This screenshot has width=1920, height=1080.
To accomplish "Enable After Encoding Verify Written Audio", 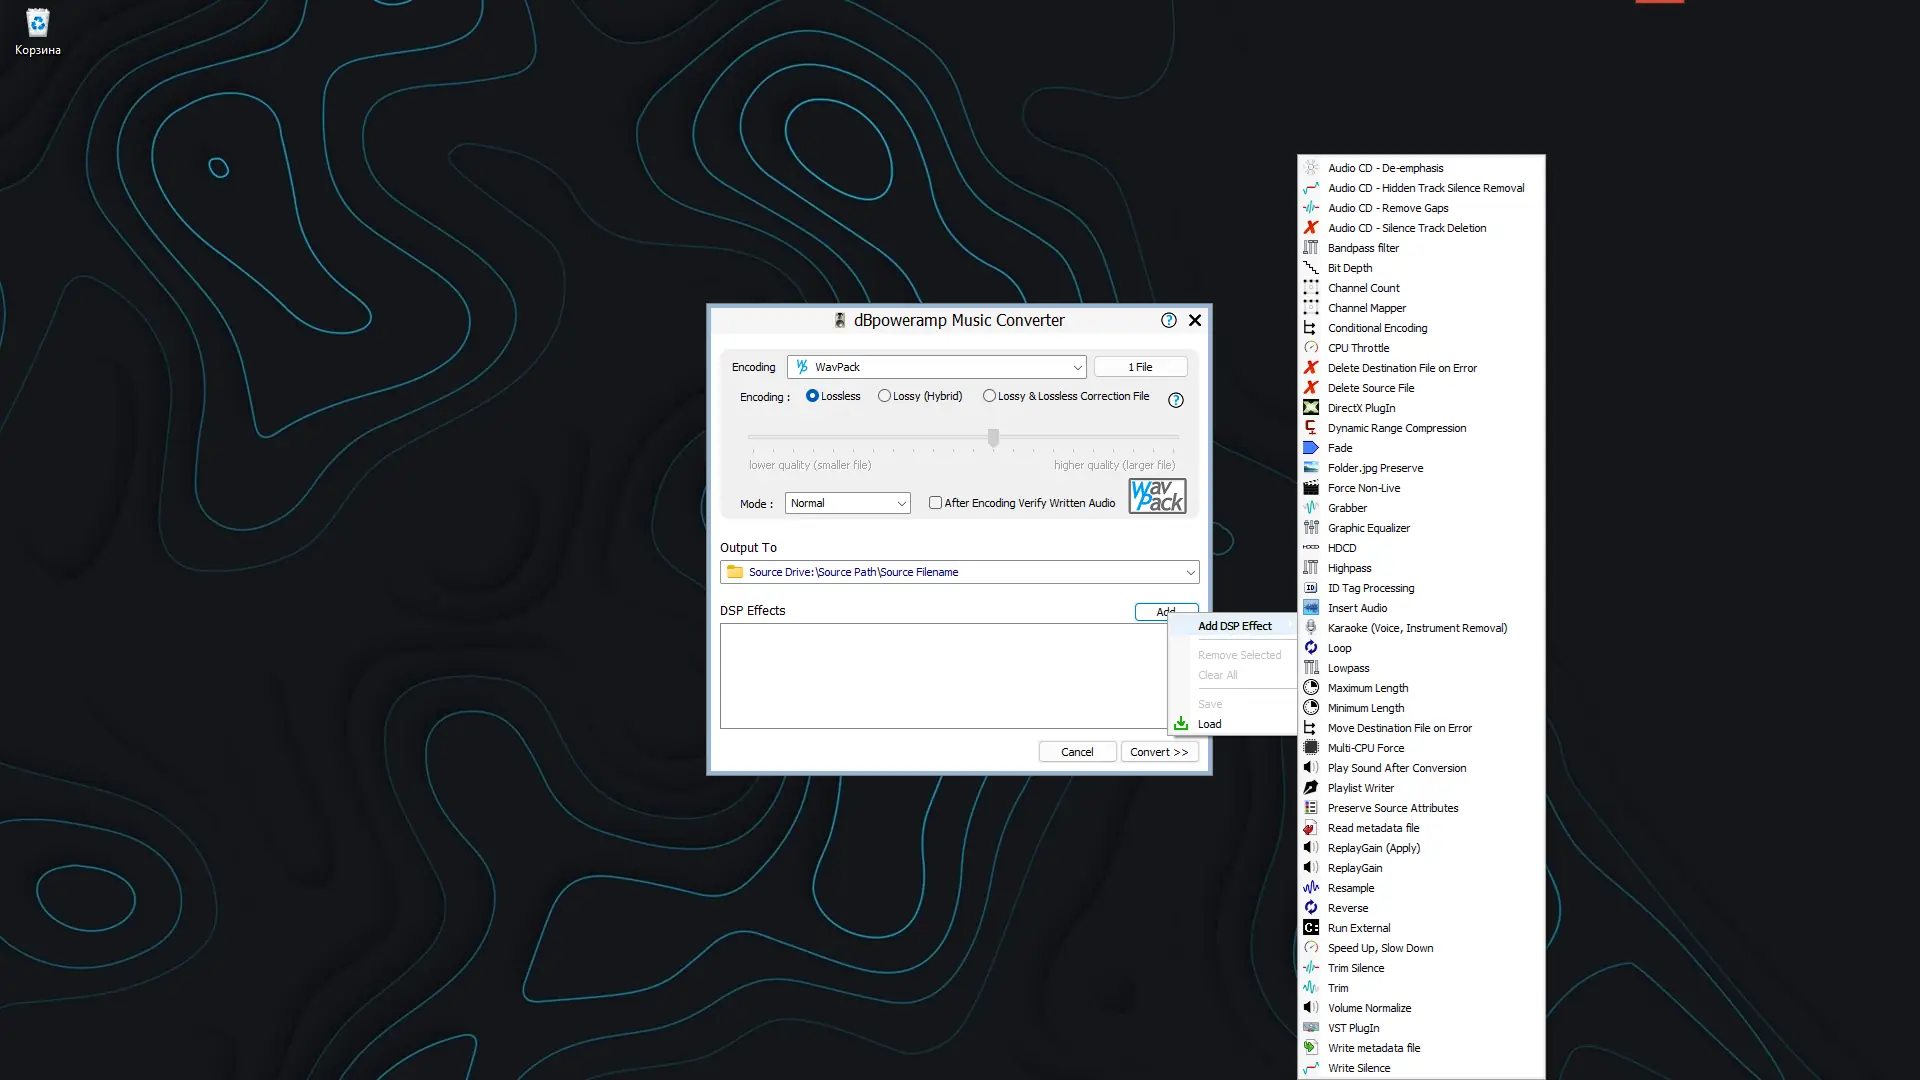I will 935,503.
